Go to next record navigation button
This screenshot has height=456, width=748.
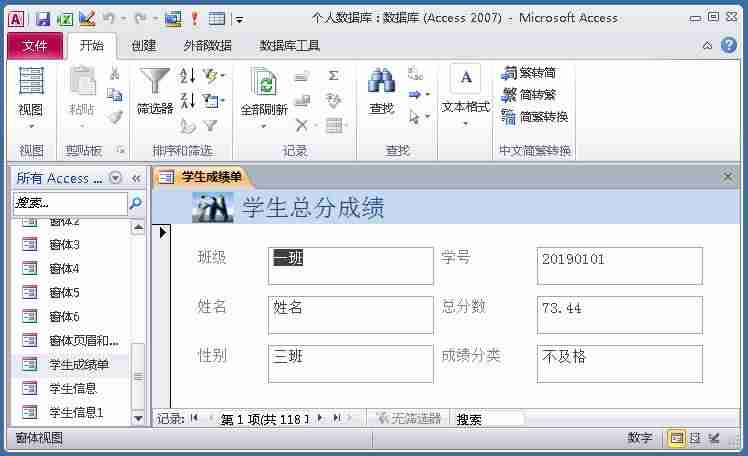(x=320, y=418)
